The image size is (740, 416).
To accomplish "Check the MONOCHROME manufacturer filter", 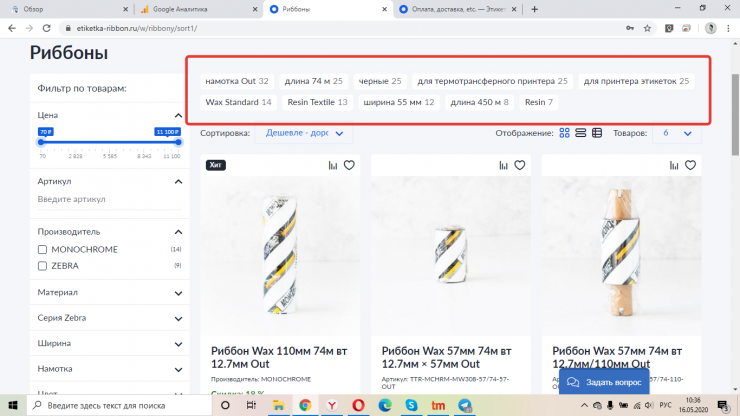I will click(x=42, y=249).
